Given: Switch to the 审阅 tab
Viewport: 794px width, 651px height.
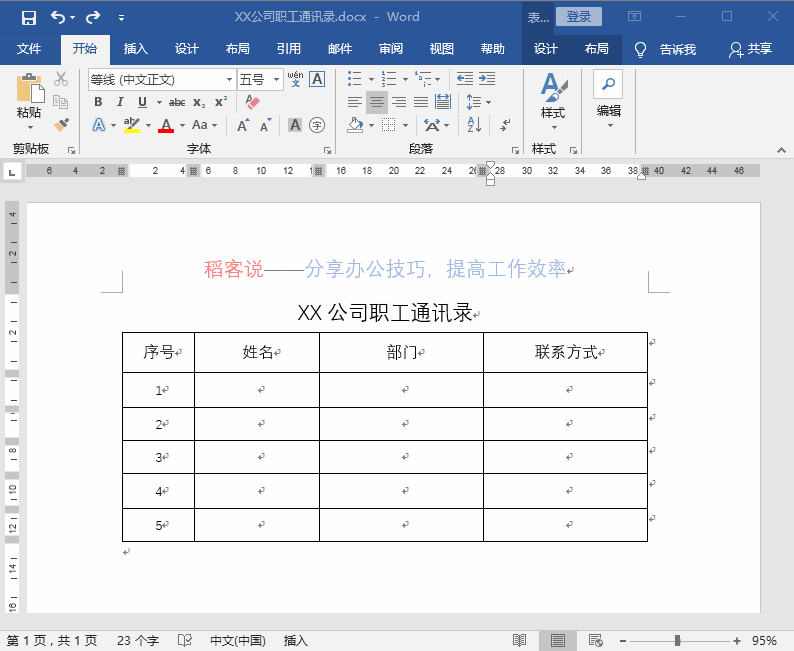Looking at the screenshot, I should 391,49.
